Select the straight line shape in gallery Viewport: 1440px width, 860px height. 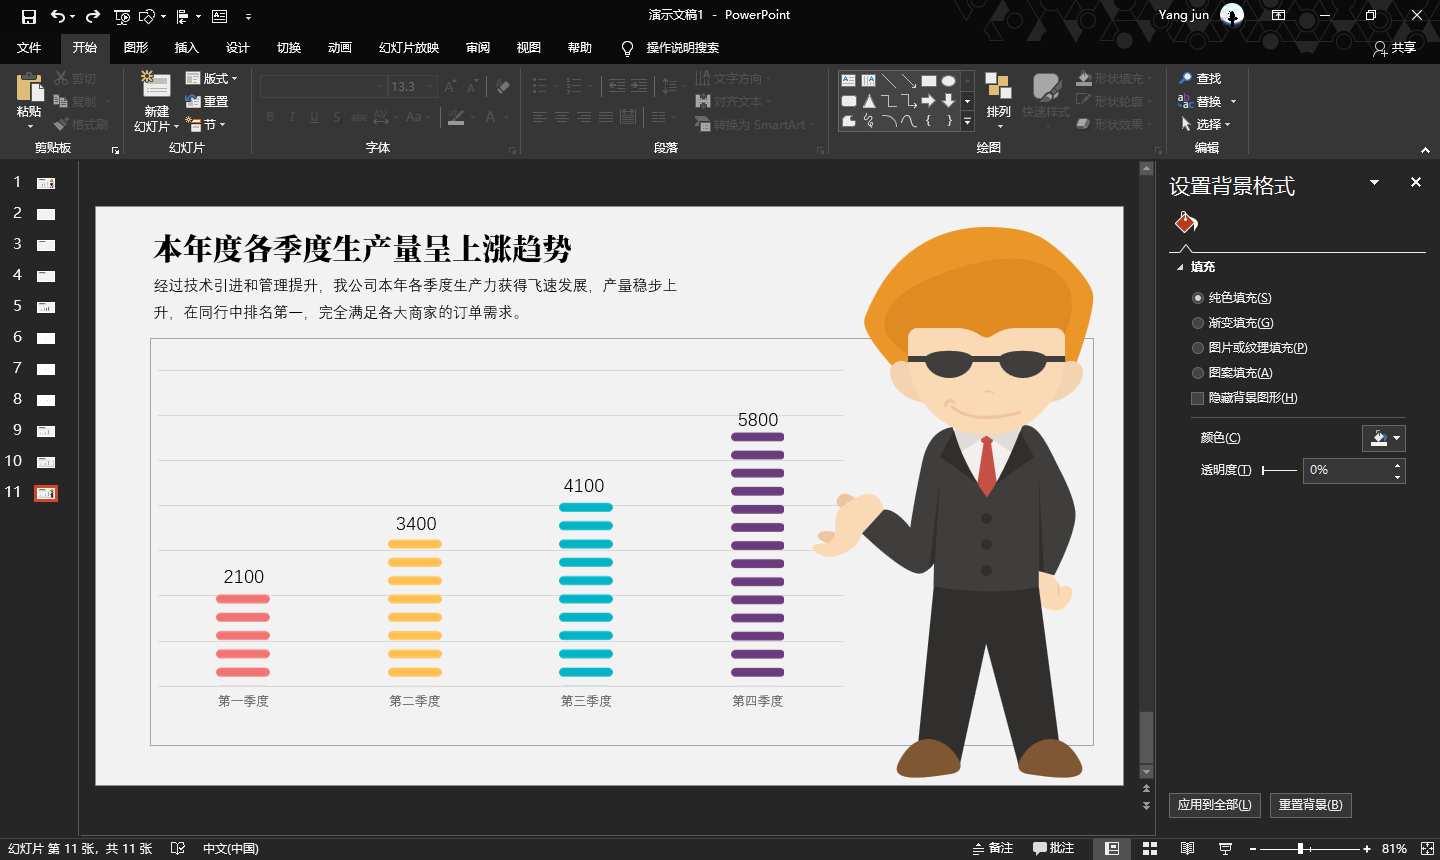pos(888,81)
